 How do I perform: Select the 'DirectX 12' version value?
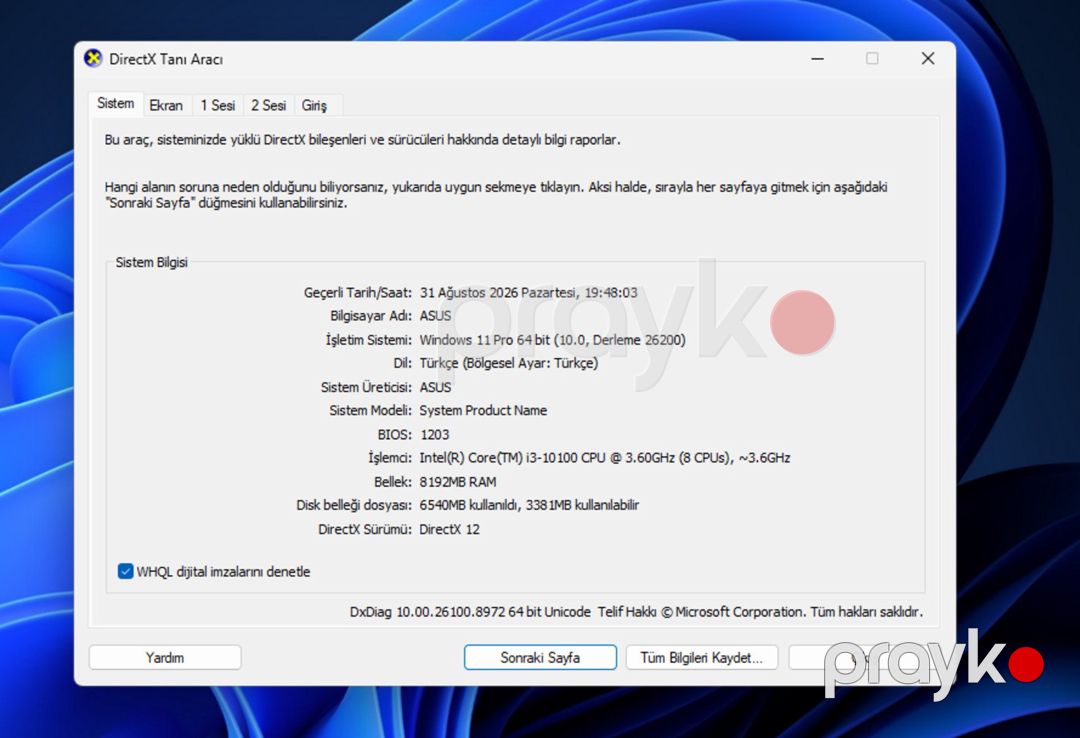pos(450,529)
